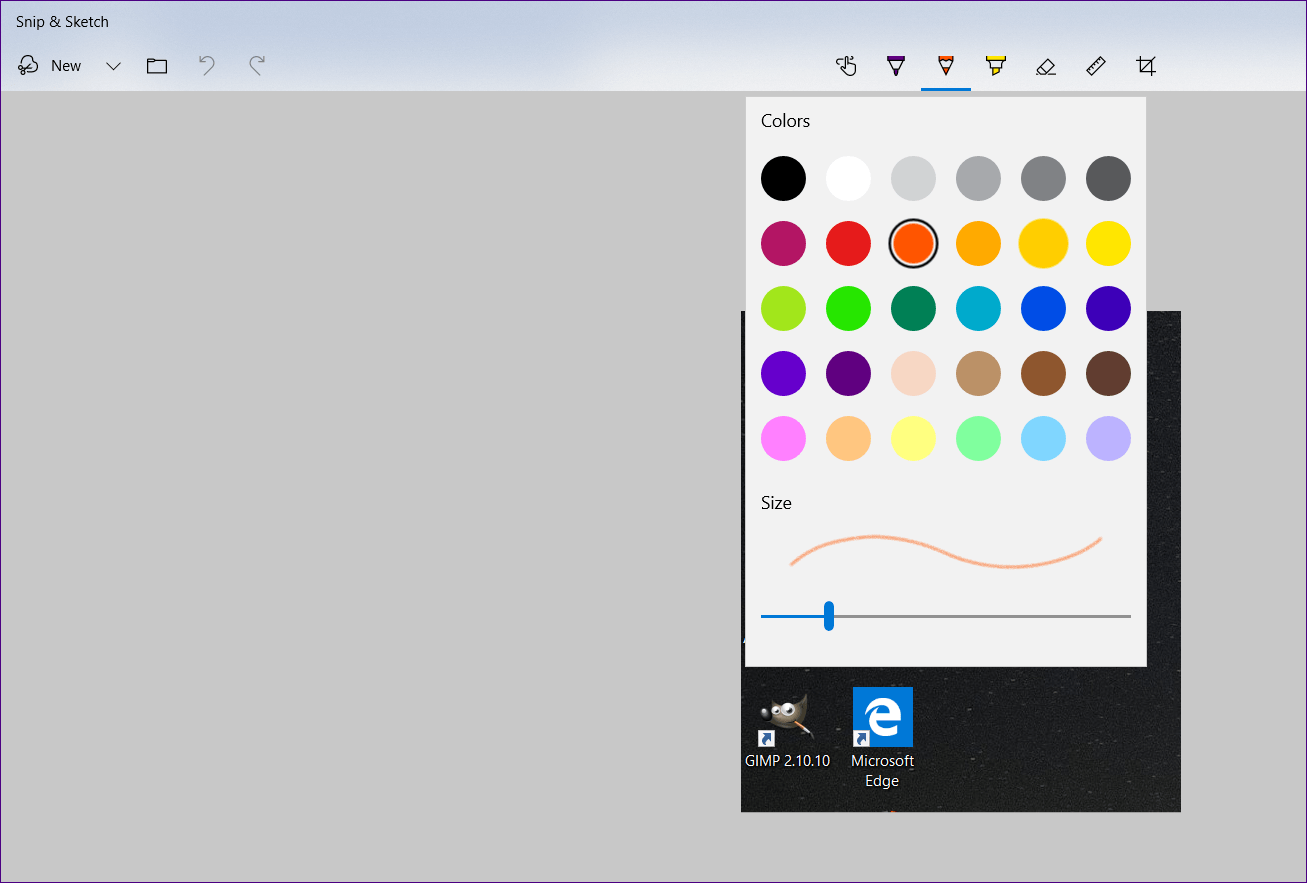Start a New snip
Screen dimensions: 1307x883
click(x=50, y=65)
